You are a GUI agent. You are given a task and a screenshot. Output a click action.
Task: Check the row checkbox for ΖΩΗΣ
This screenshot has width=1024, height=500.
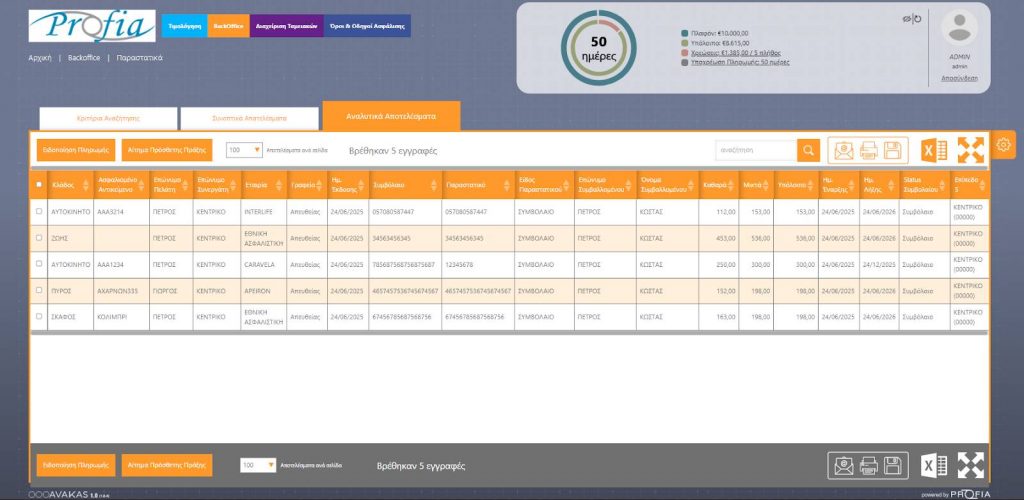pos(39,239)
